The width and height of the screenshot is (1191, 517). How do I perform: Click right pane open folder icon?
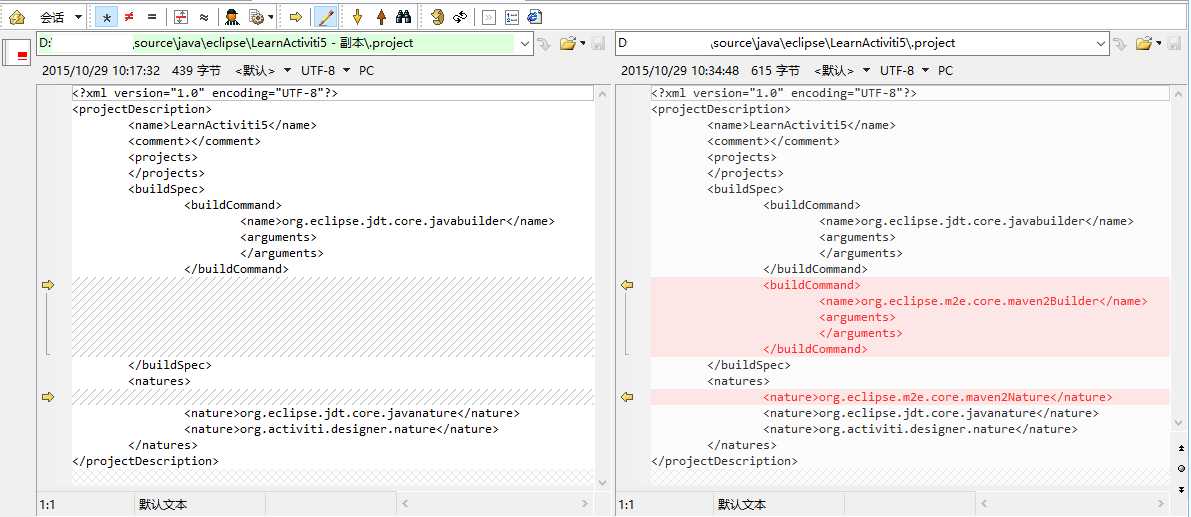pyautogui.click(x=1144, y=43)
